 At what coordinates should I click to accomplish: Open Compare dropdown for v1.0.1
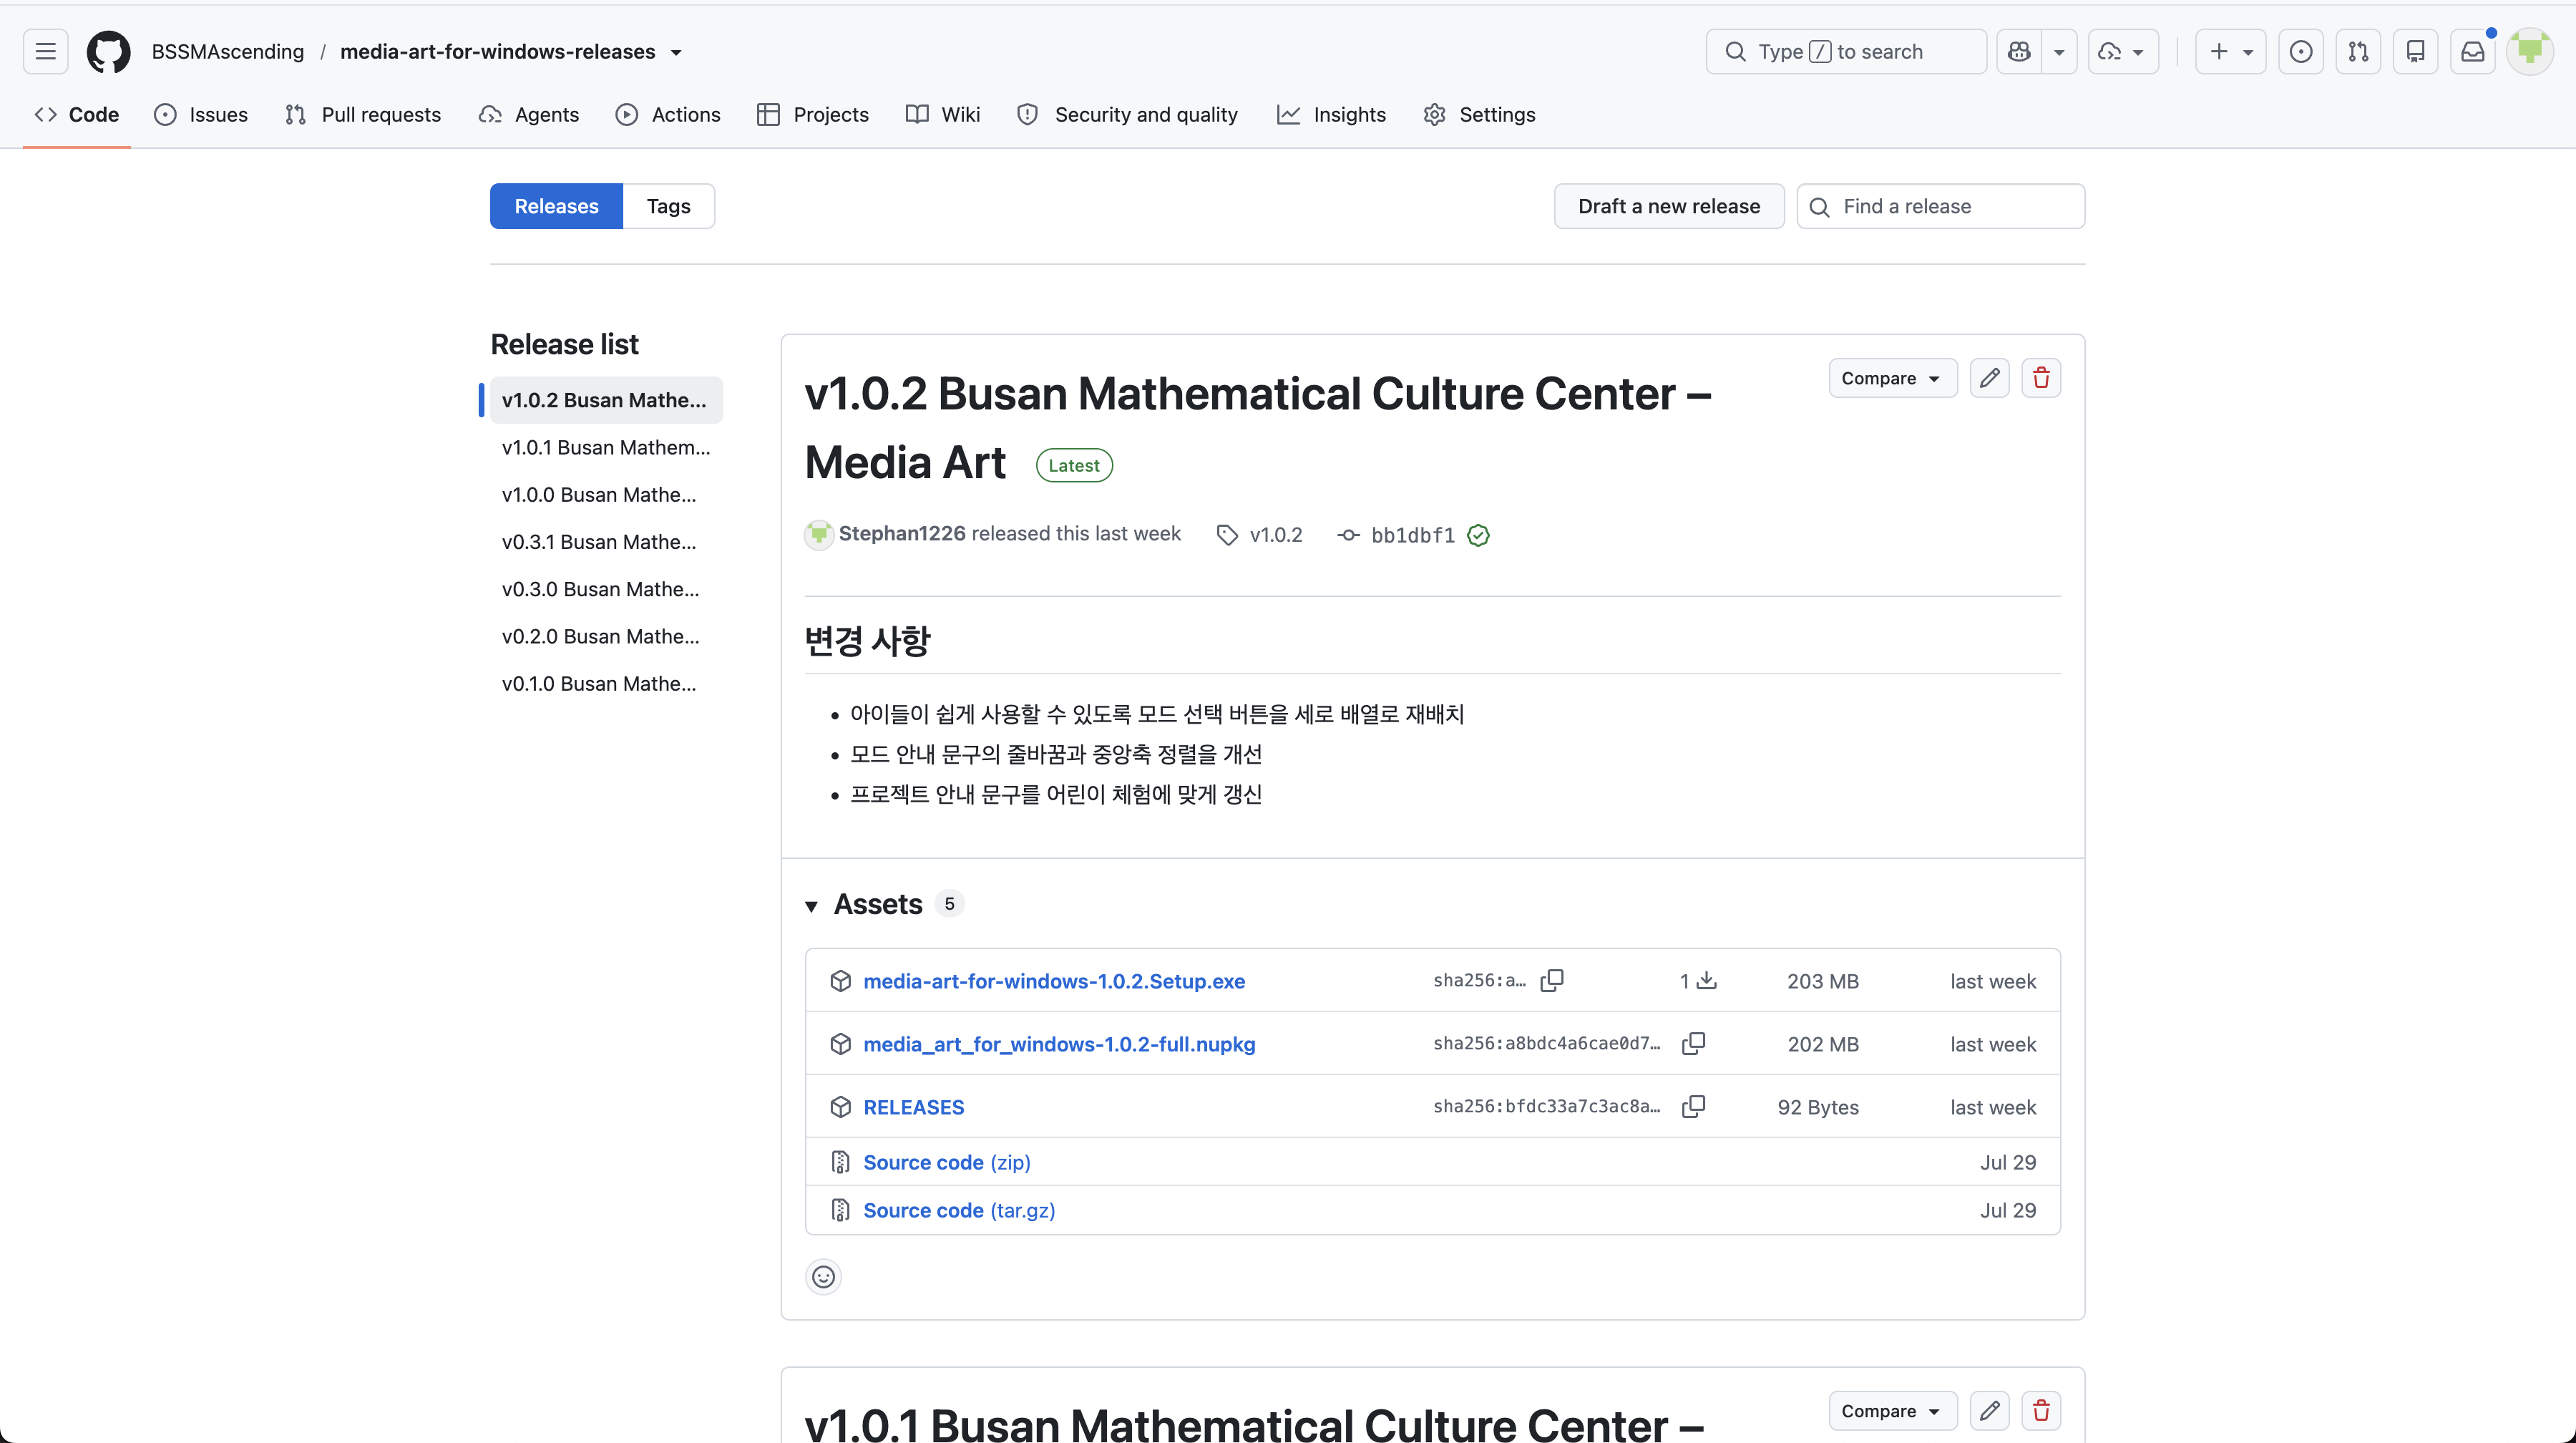coord(1892,1411)
